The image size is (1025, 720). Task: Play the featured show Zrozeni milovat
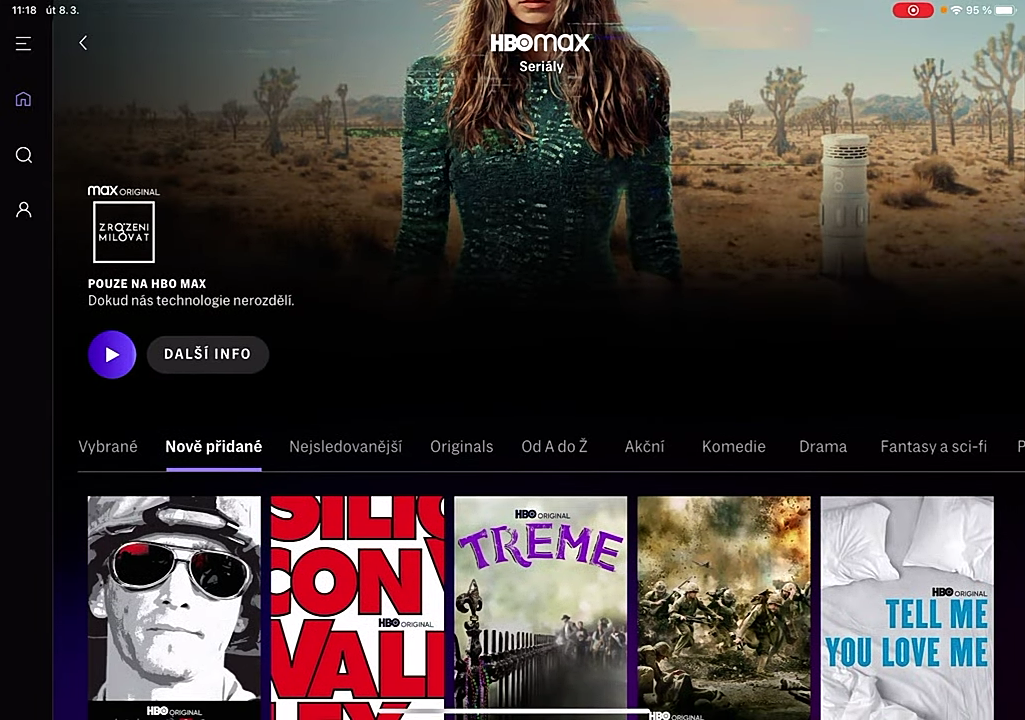pos(111,354)
